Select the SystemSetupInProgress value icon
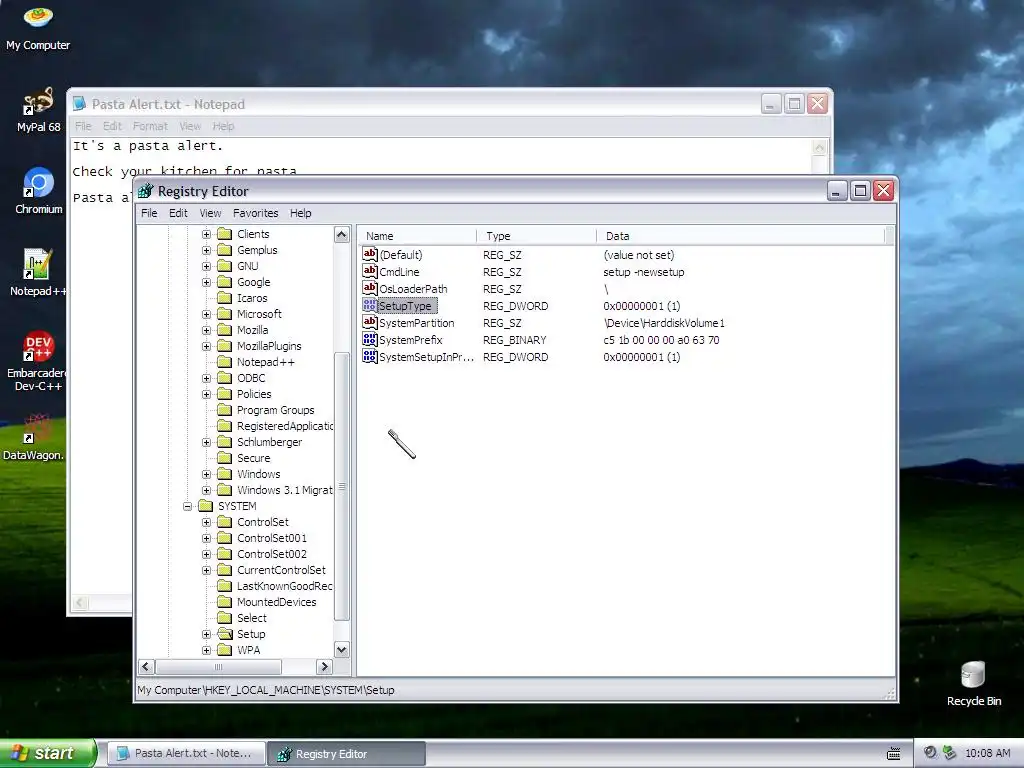The width and height of the screenshot is (1024, 768). [370, 356]
